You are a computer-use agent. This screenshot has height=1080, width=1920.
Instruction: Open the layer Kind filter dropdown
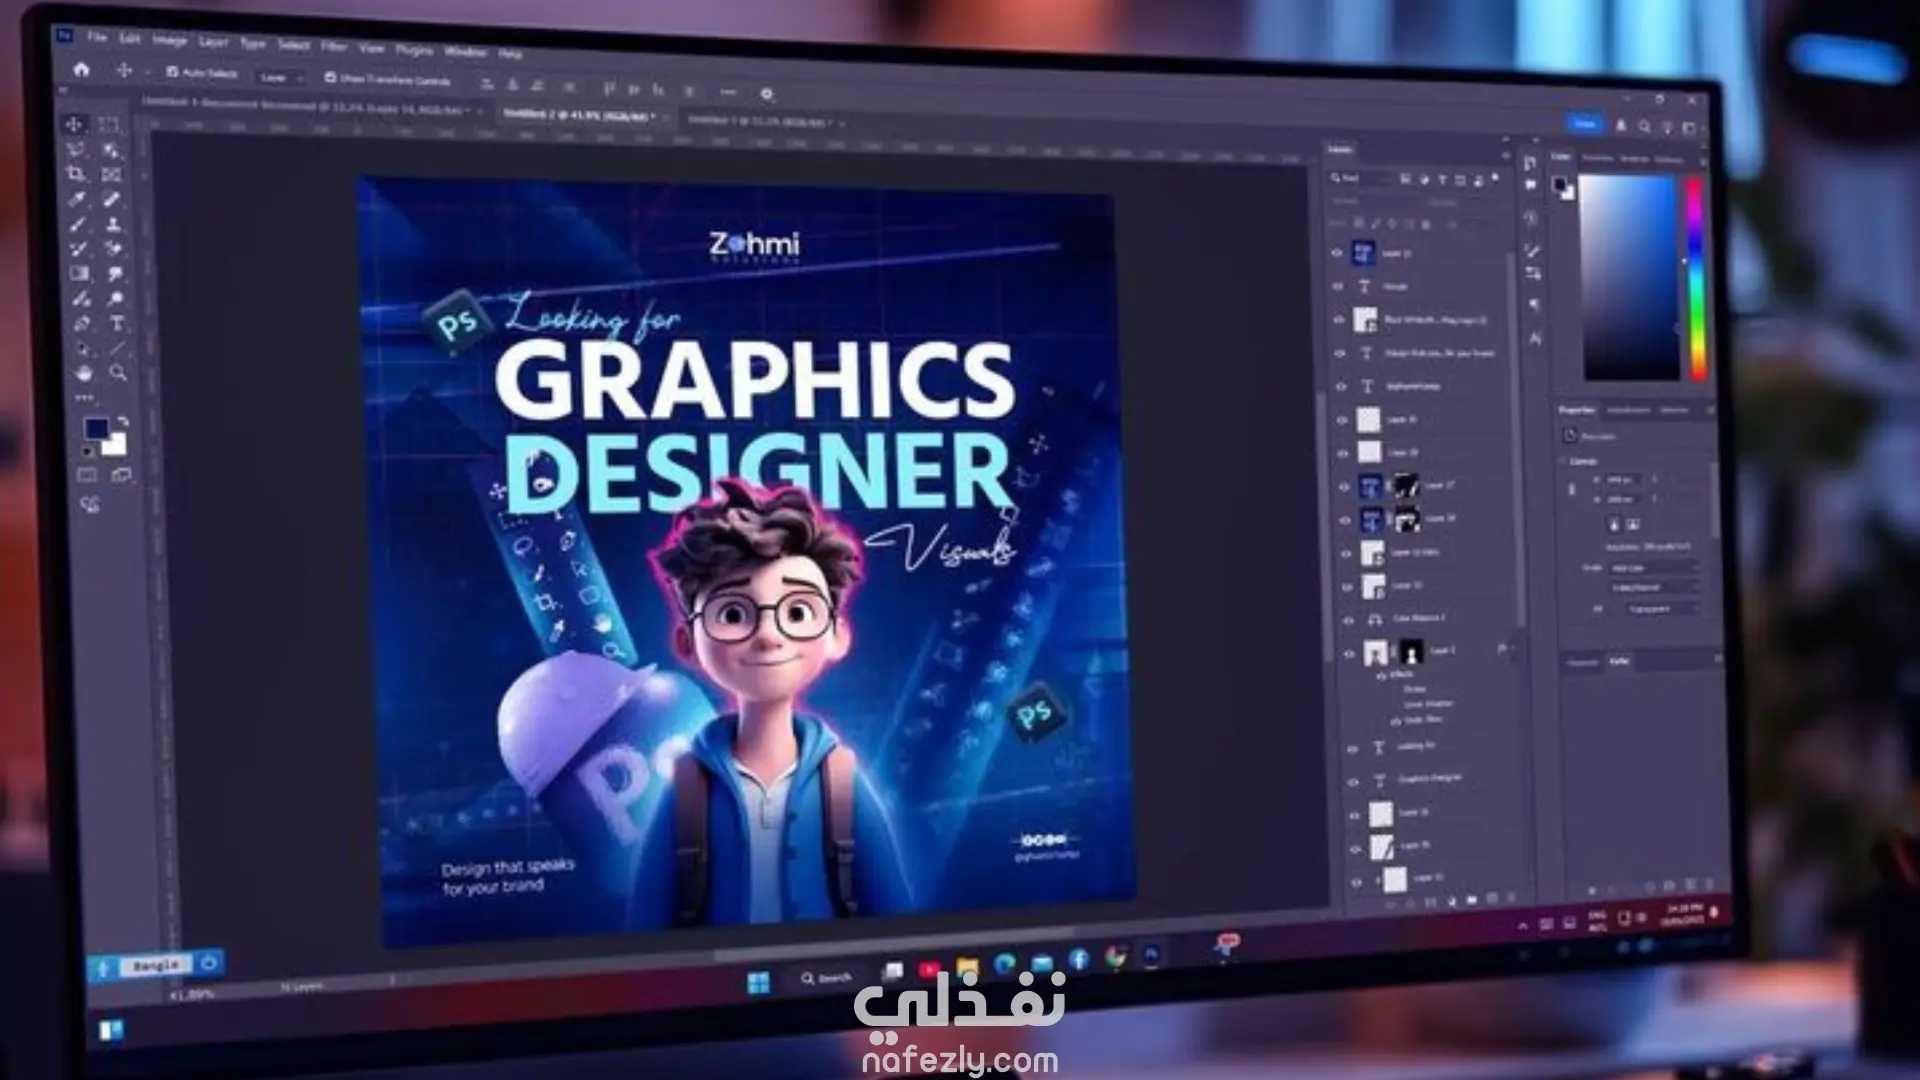(1360, 179)
